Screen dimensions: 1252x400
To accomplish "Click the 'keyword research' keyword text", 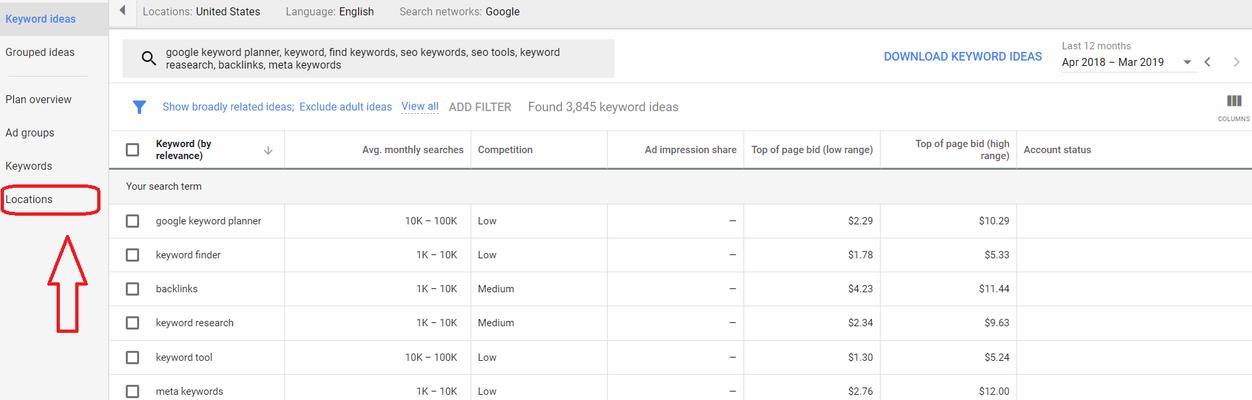I will 195,323.
